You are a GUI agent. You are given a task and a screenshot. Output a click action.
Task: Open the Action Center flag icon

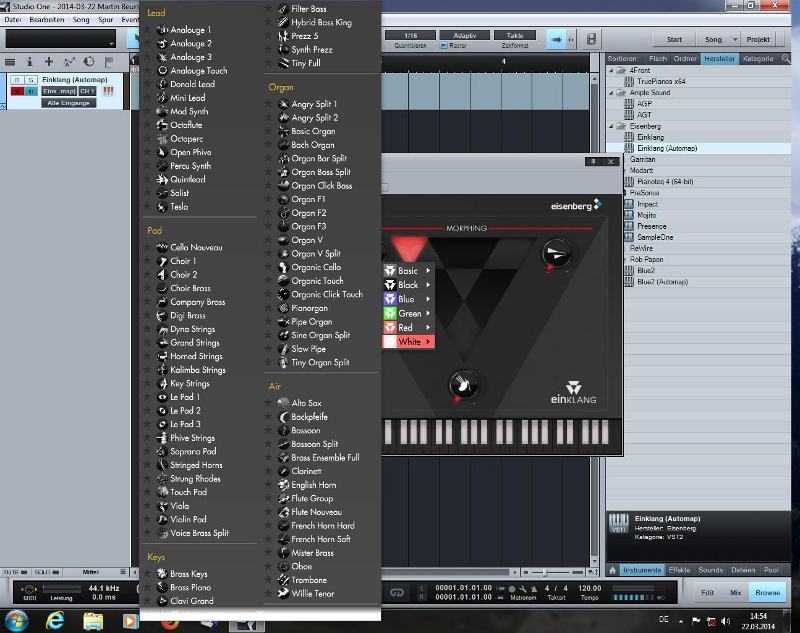696,621
